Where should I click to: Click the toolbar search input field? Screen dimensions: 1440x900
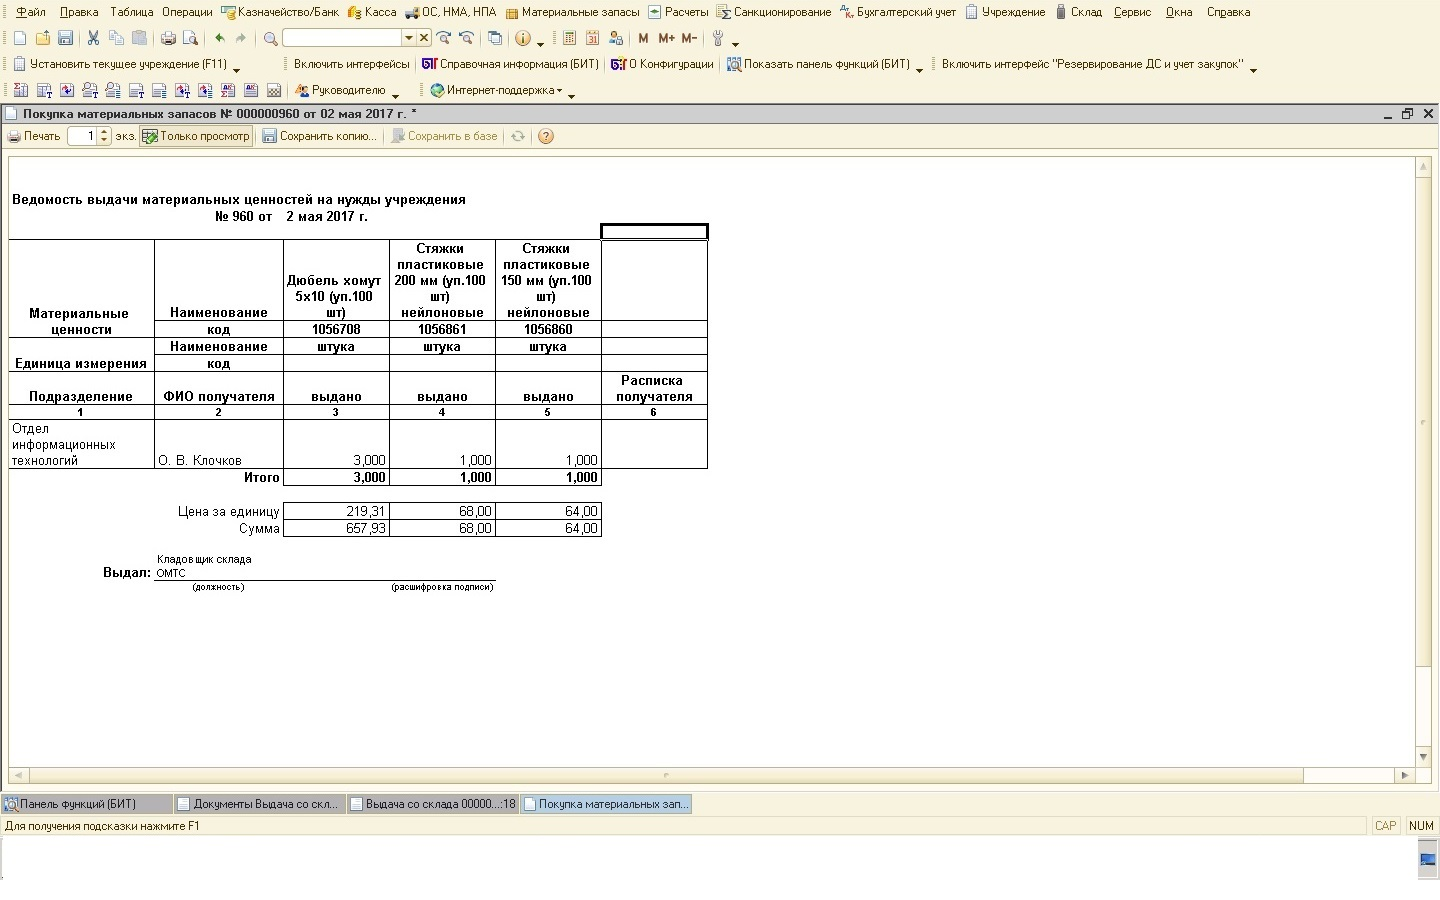342,38
